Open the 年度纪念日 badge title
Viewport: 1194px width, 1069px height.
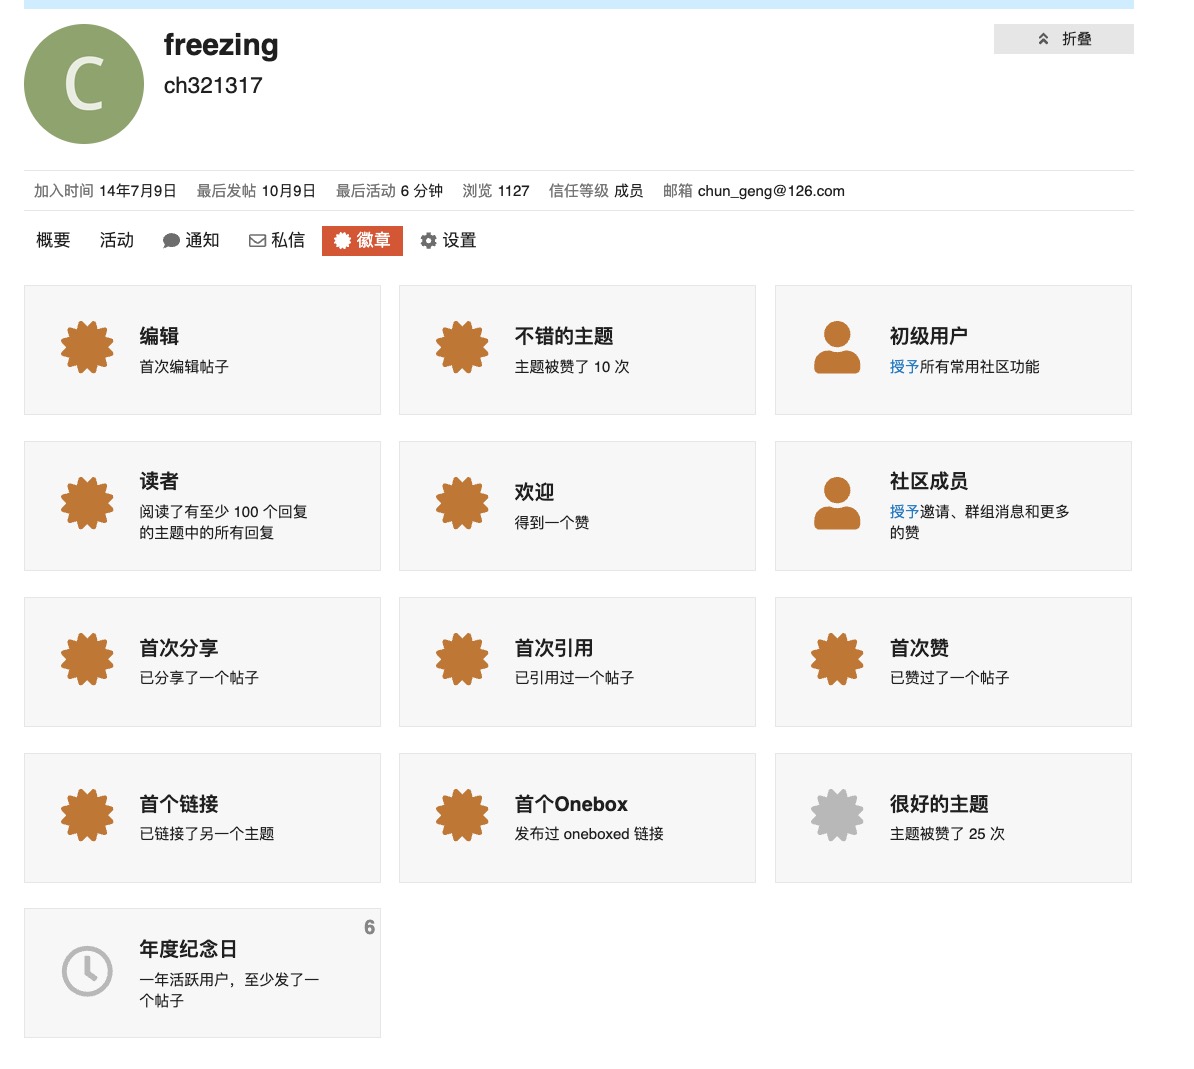pyautogui.click(x=188, y=949)
